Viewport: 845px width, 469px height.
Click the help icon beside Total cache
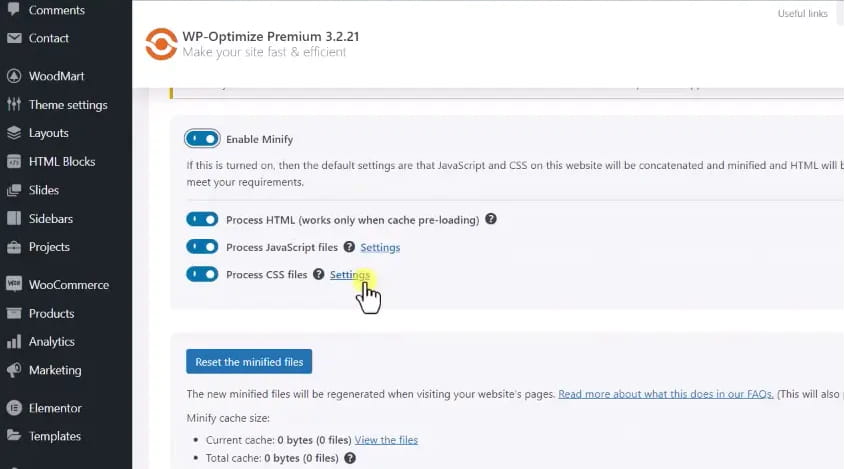coord(350,459)
